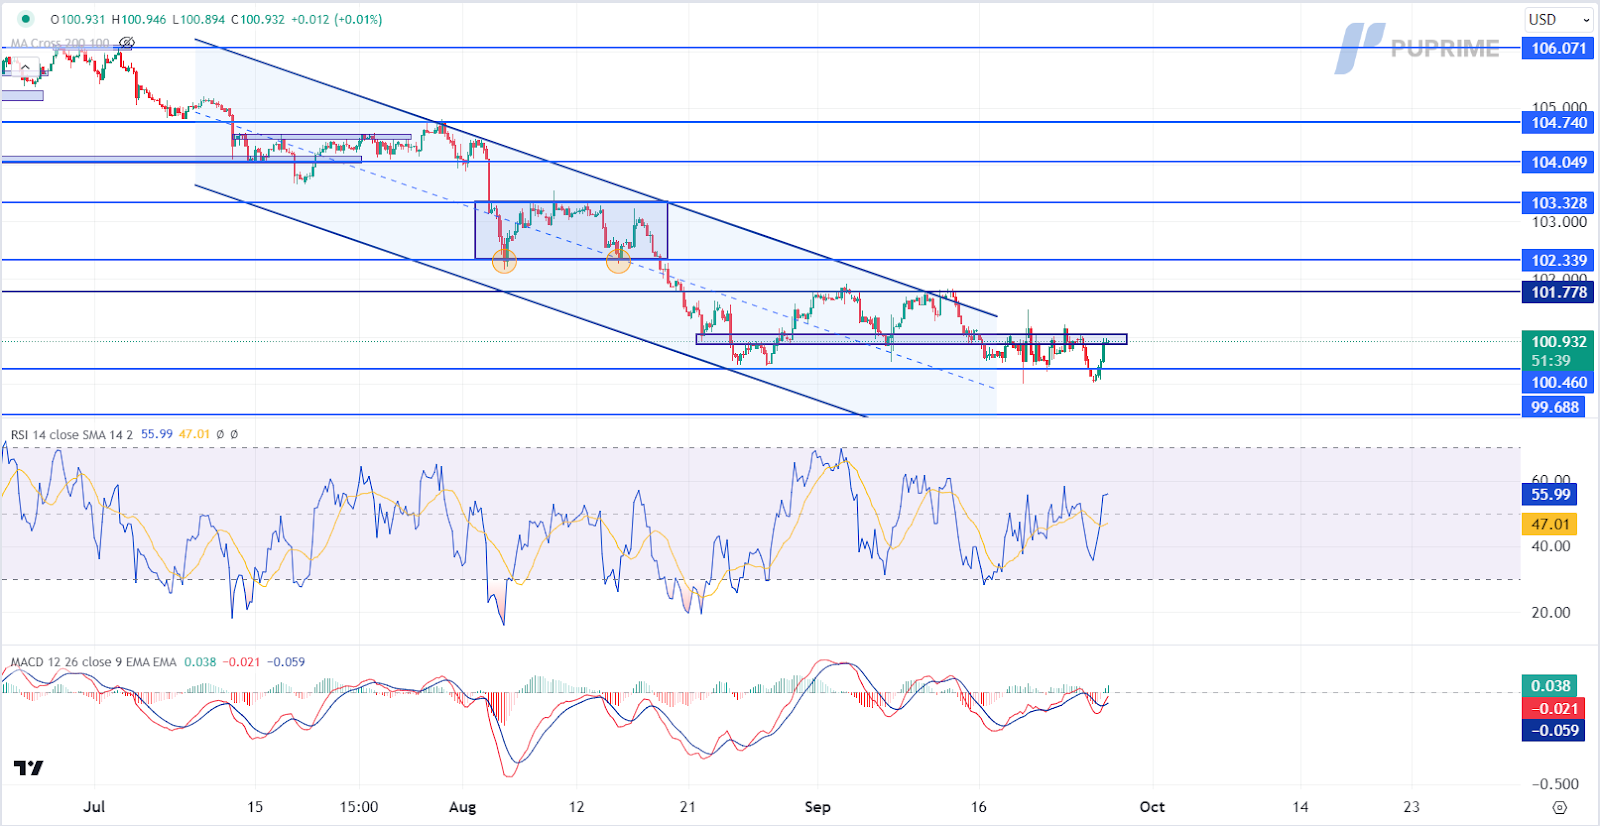Viewport: 1600px width, 826px height.
Task: Open chart settings gear icon in the corner
Action: (1559, 807)
